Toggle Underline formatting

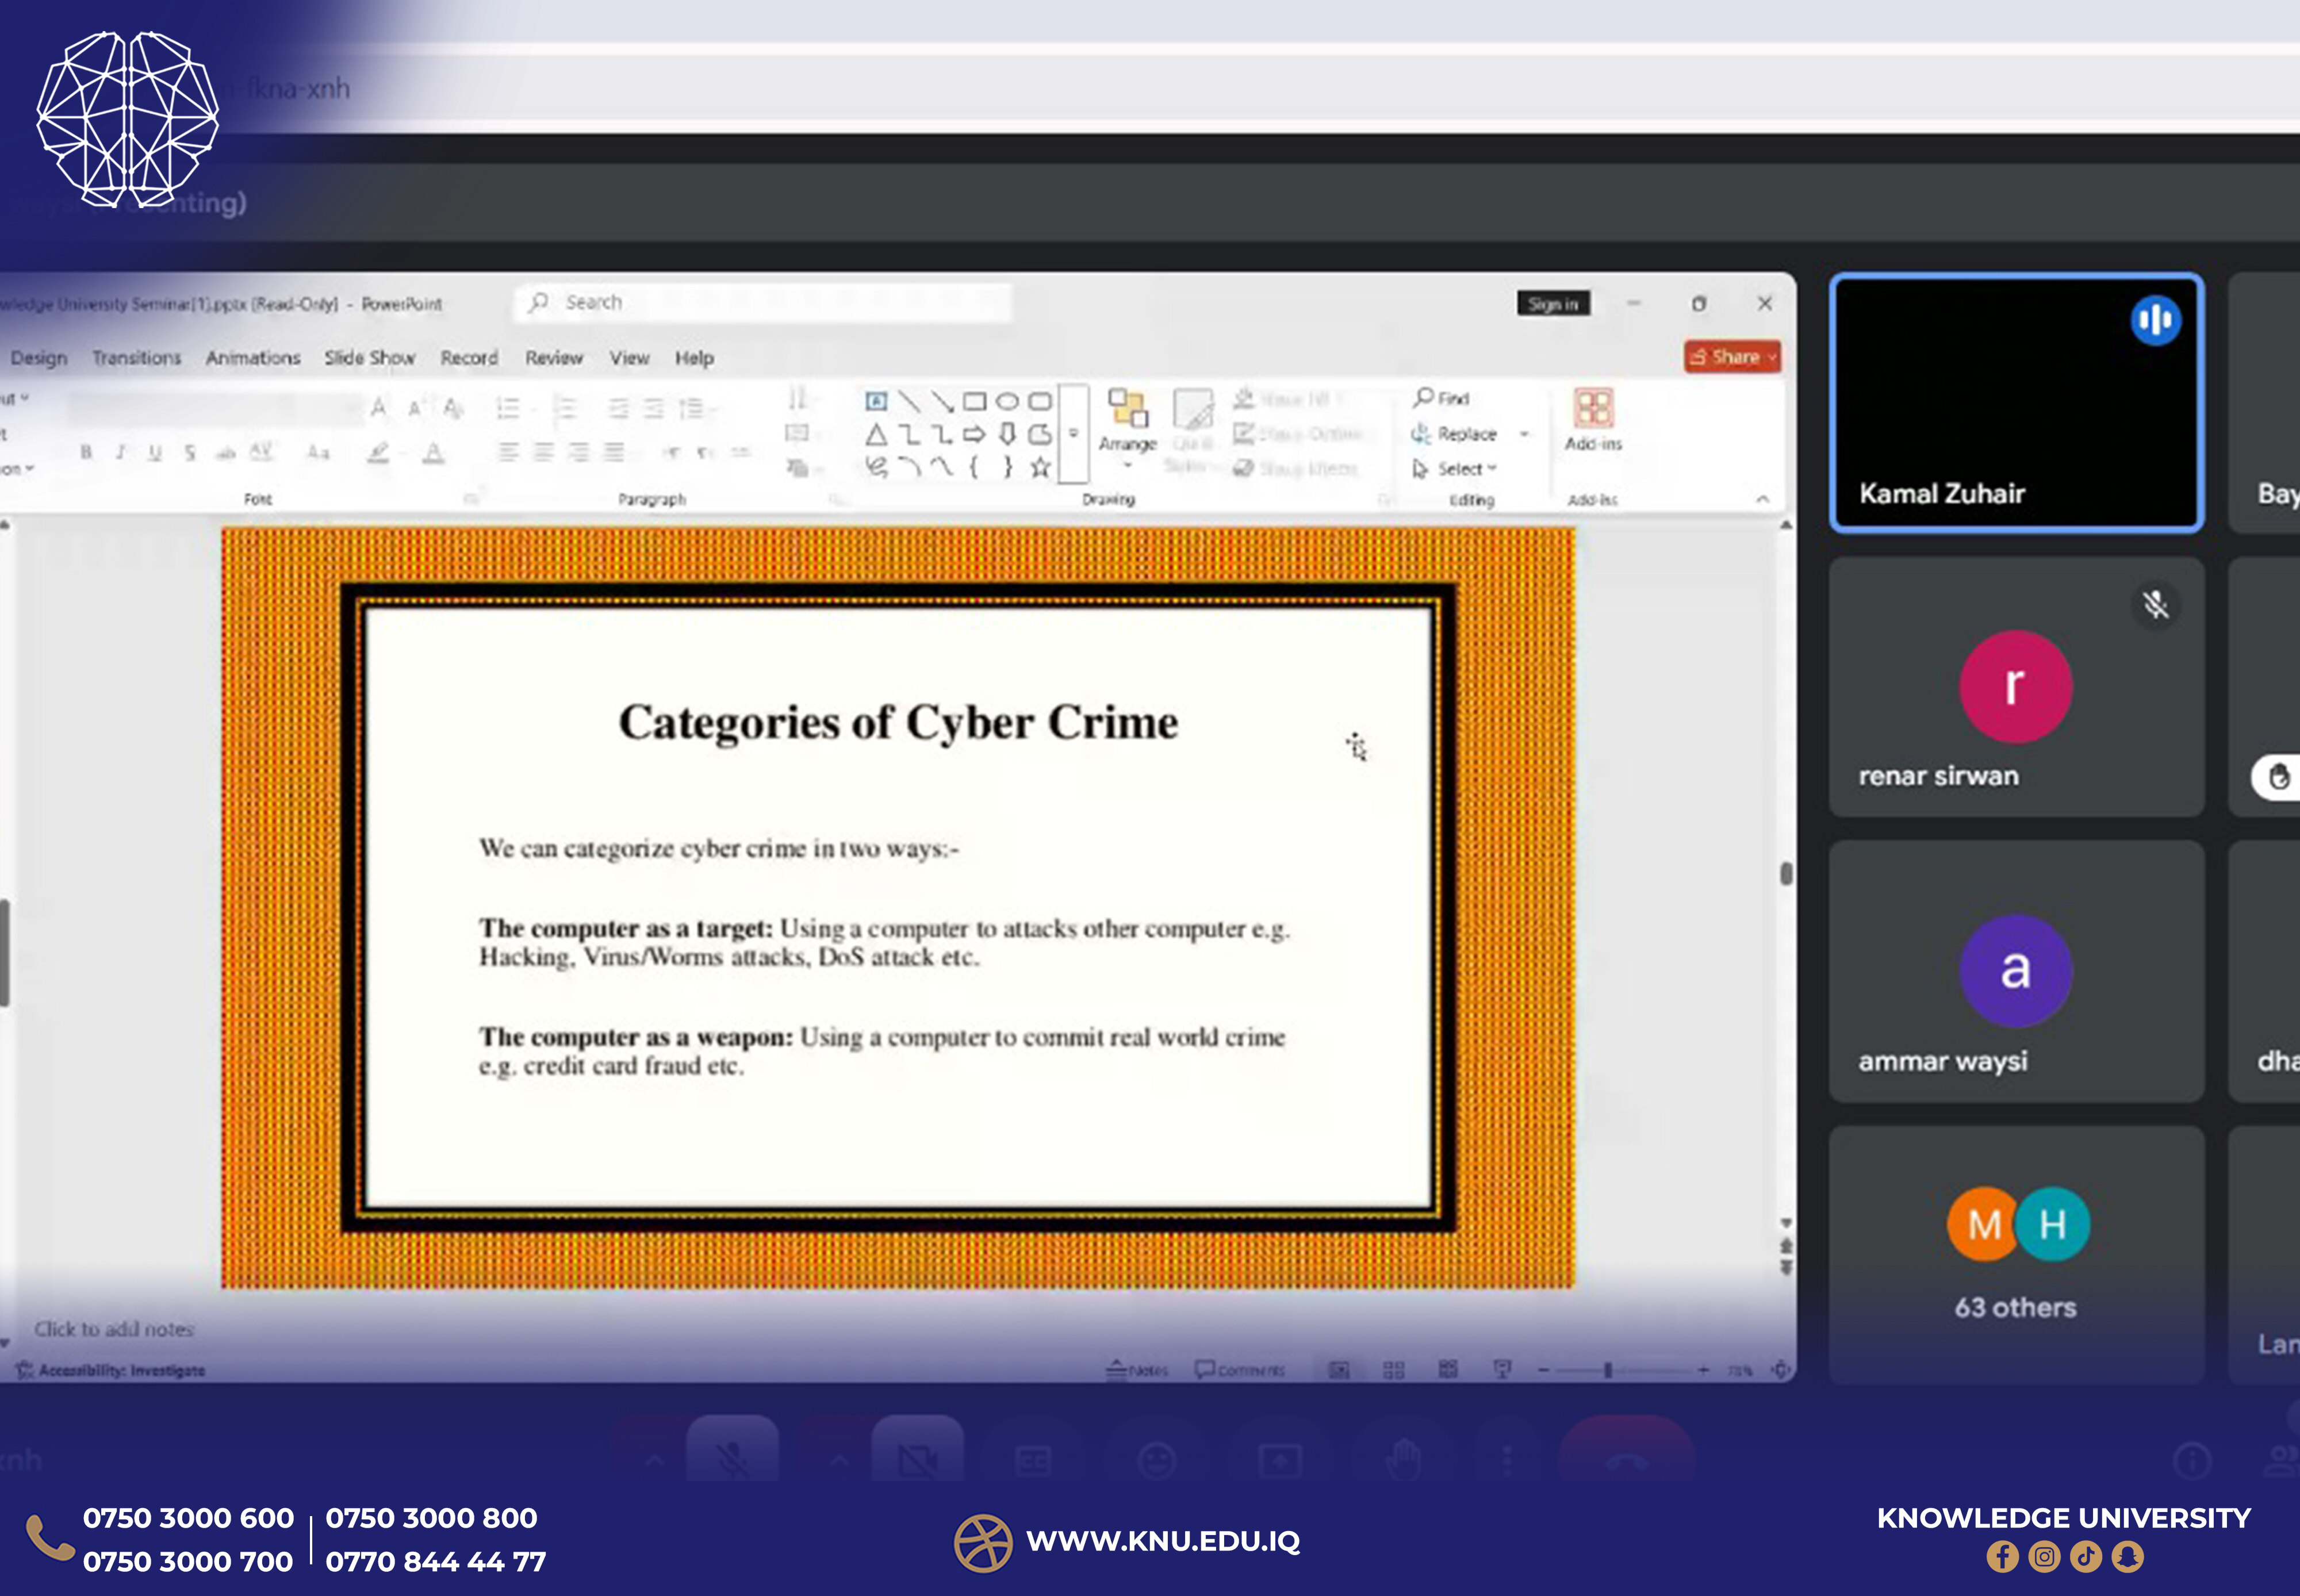[155, 452]
